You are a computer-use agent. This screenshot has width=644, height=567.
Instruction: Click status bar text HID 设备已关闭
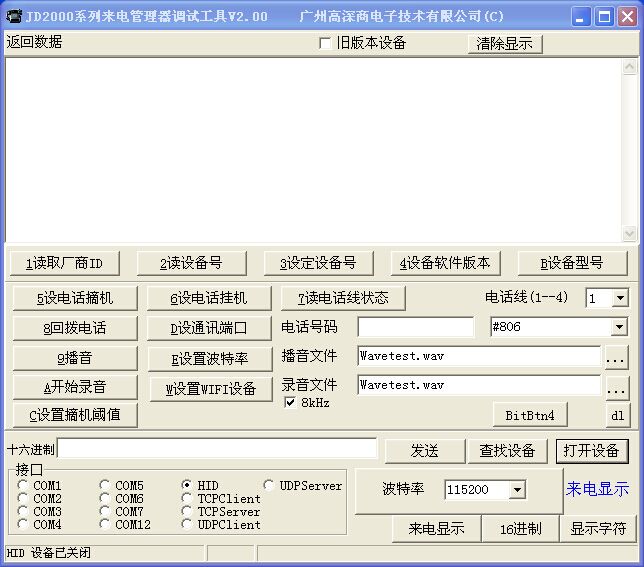(48, 553)
